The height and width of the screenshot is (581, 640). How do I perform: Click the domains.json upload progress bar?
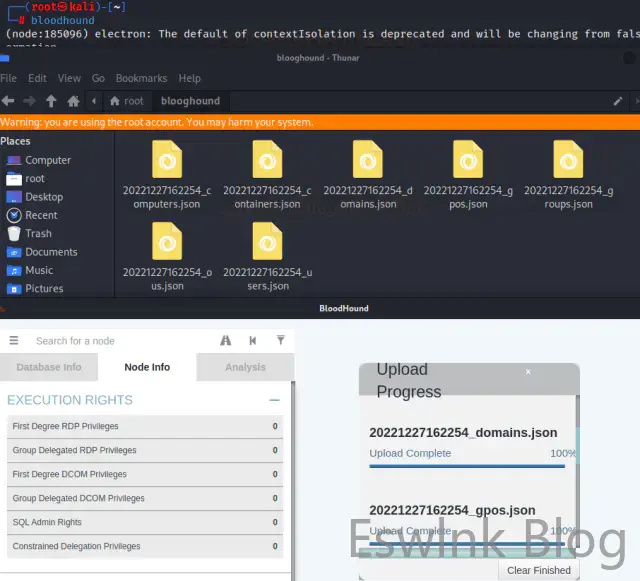(467, 466)
